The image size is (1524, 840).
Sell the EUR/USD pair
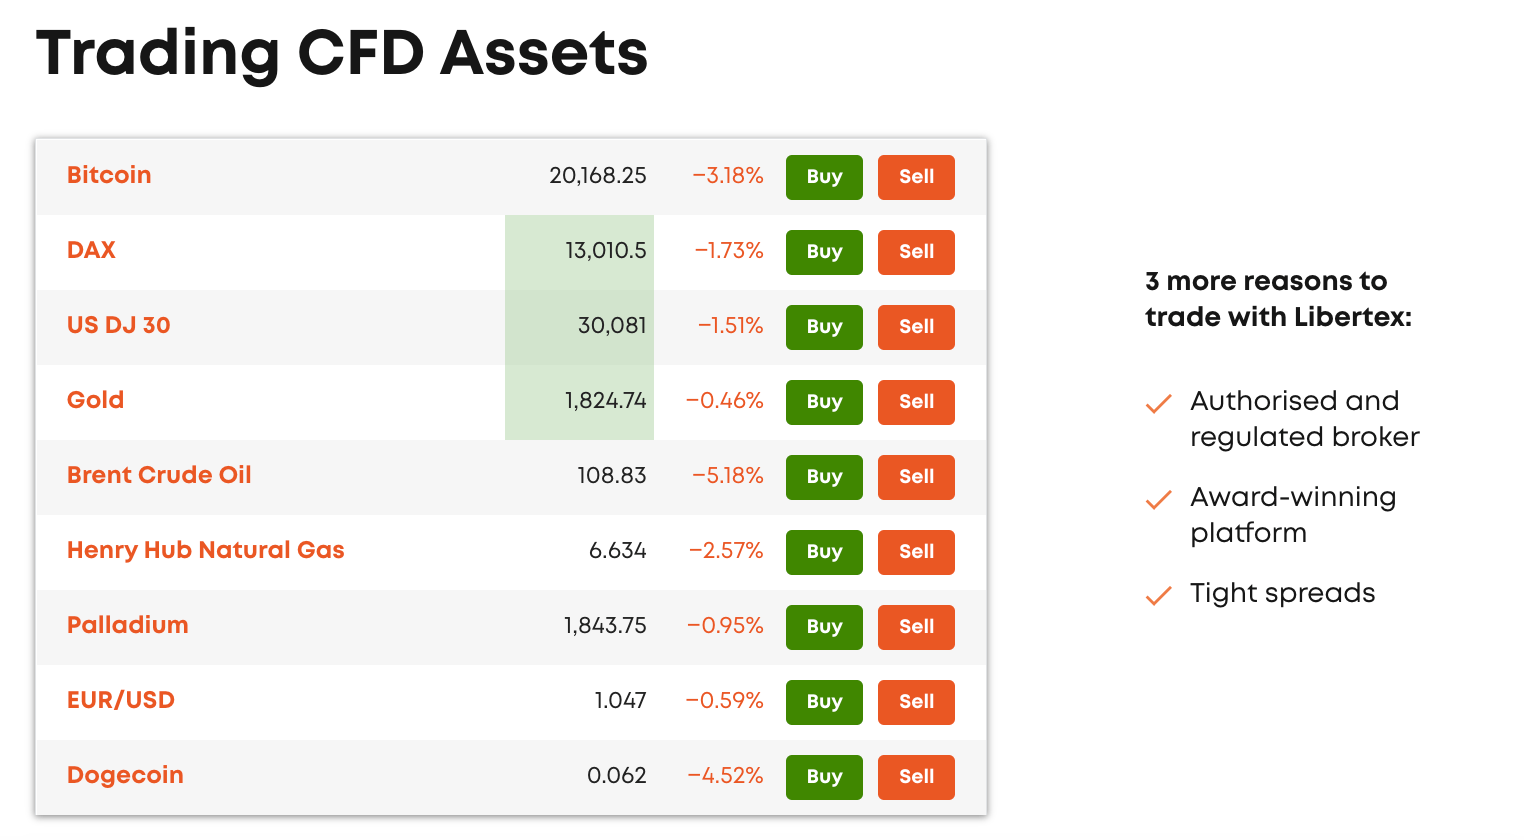pyautogui.click(x=916, y=702)
